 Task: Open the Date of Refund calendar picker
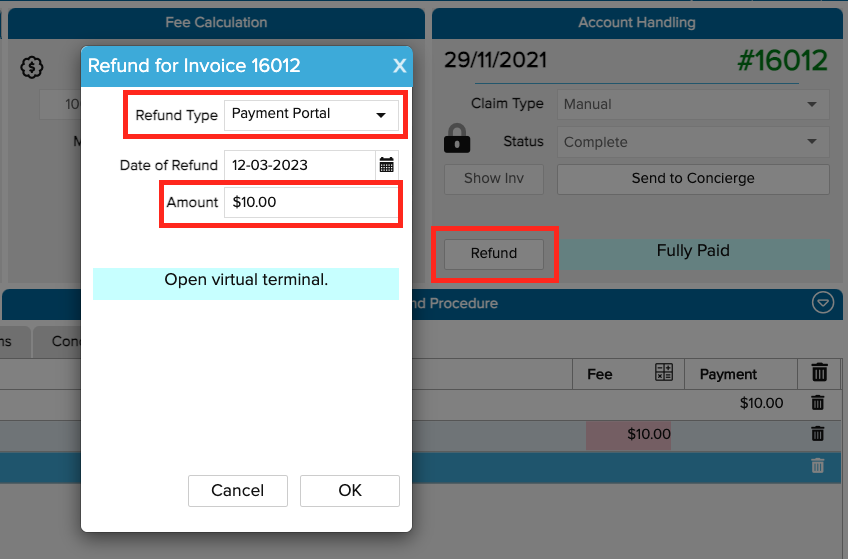387,165
